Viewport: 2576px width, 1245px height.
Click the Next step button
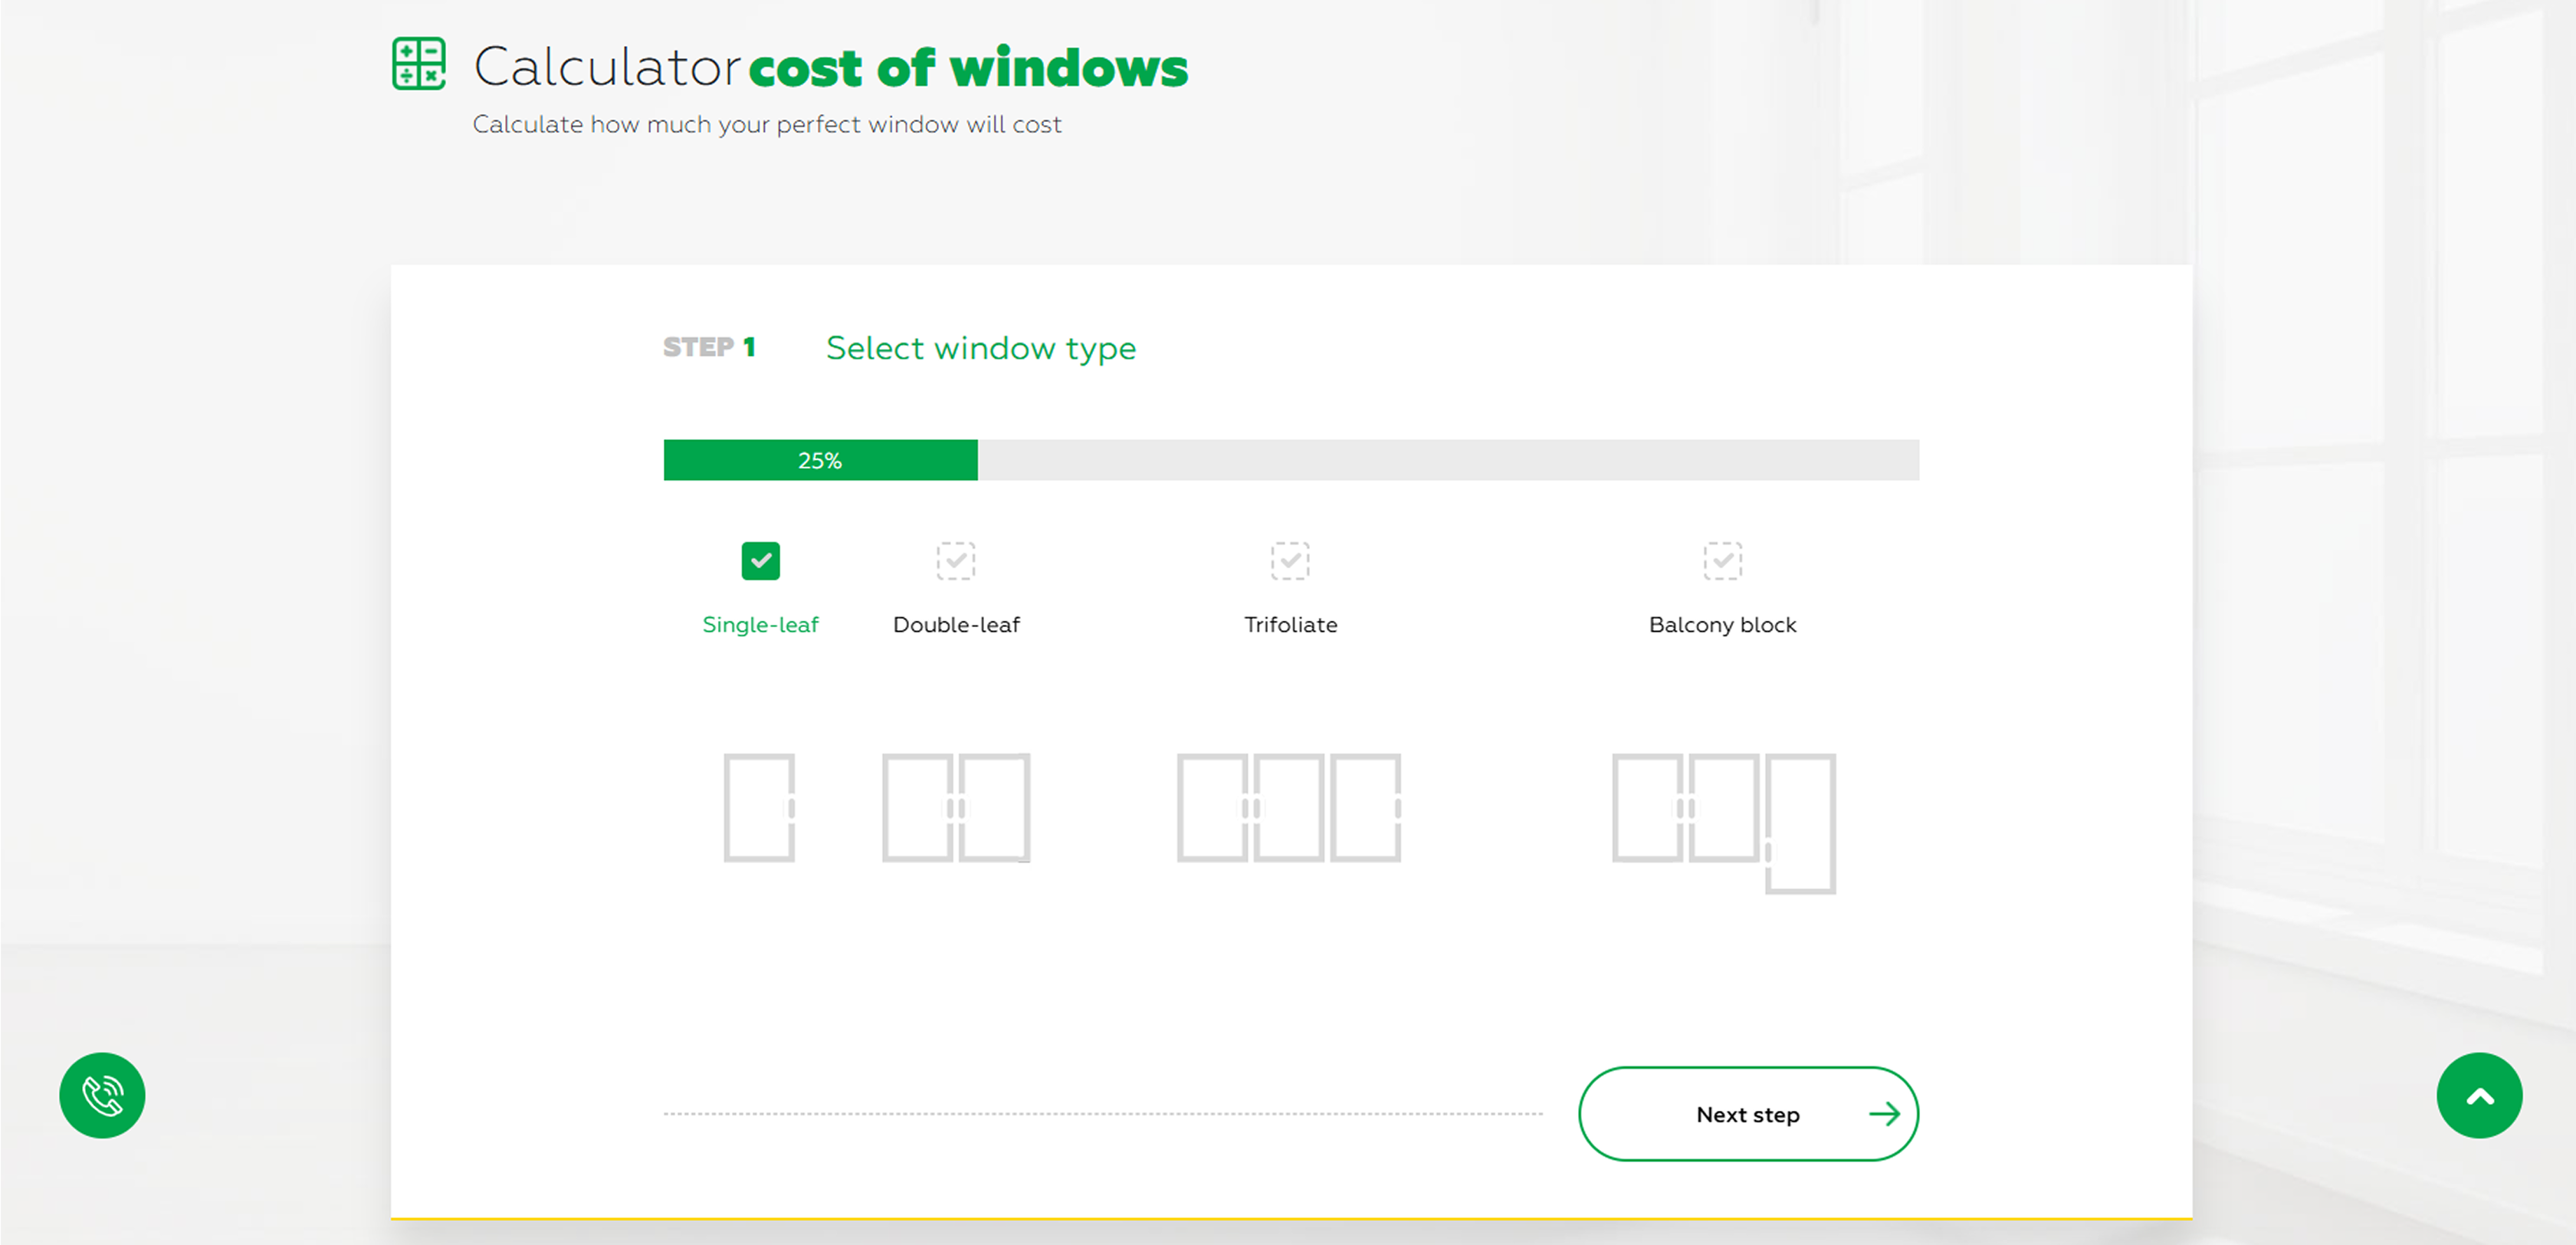[1748, 1114]
